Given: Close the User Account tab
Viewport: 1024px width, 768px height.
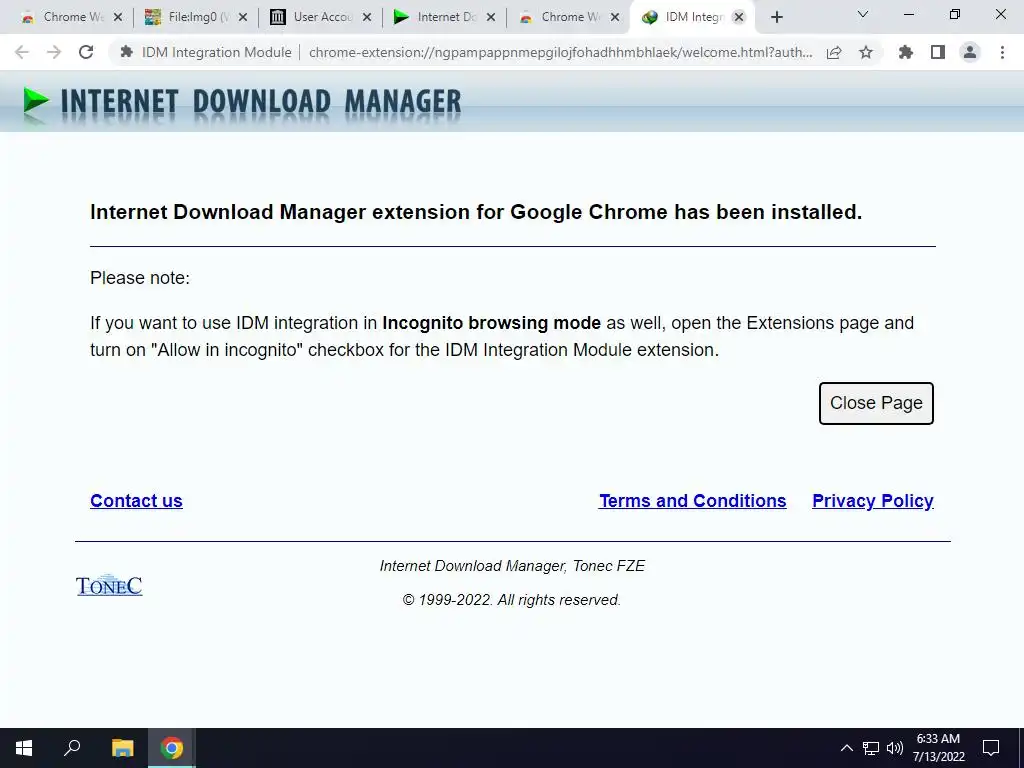Looking at the screenshot, I should [367, 18].
